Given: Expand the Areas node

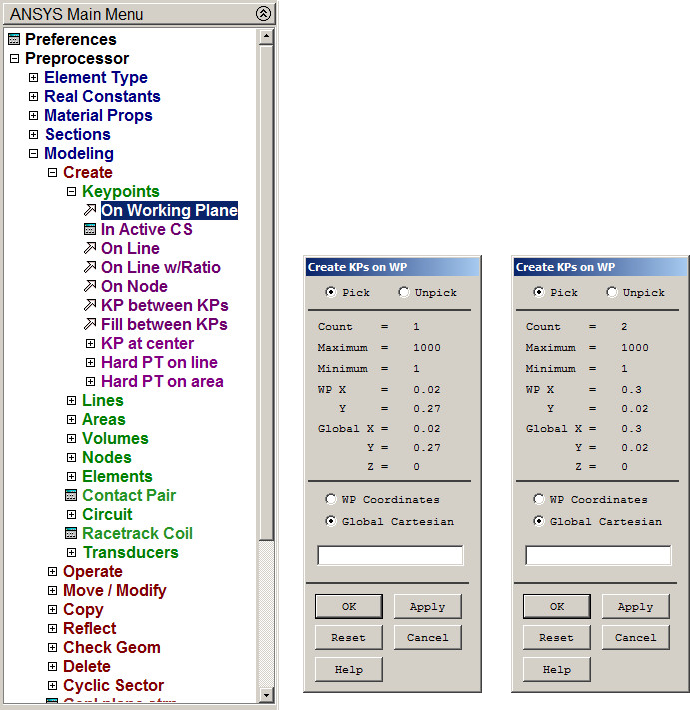Looking at the screenshot, I should coord(72,419).
